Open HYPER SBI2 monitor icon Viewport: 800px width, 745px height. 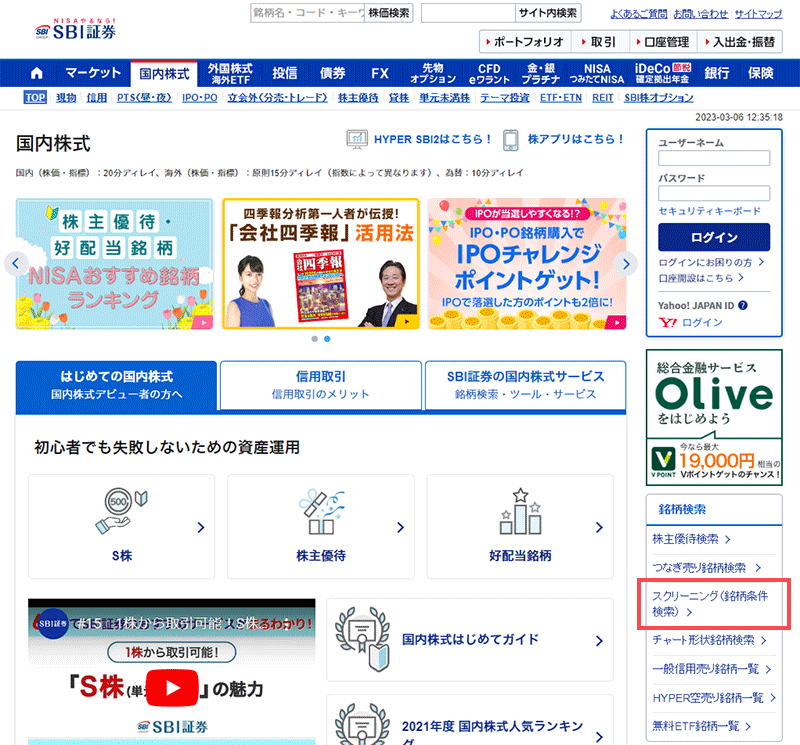pos(357,139)
